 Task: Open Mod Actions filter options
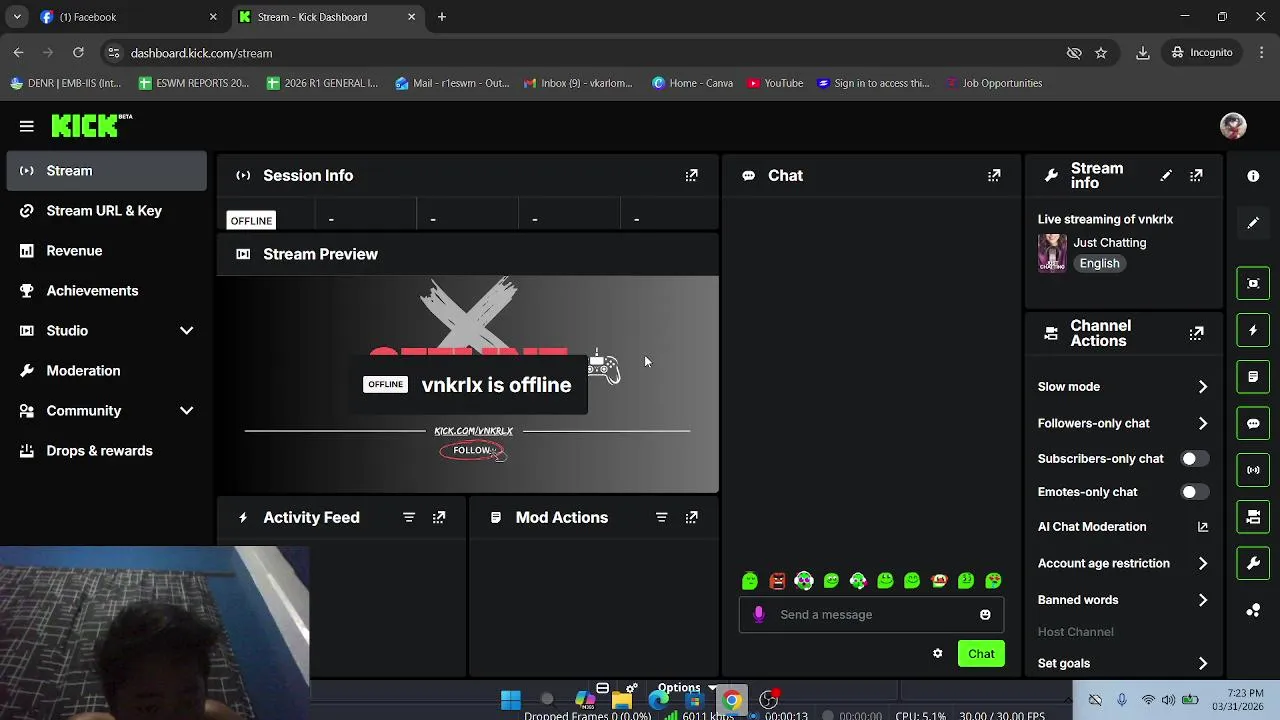(661, 517)
